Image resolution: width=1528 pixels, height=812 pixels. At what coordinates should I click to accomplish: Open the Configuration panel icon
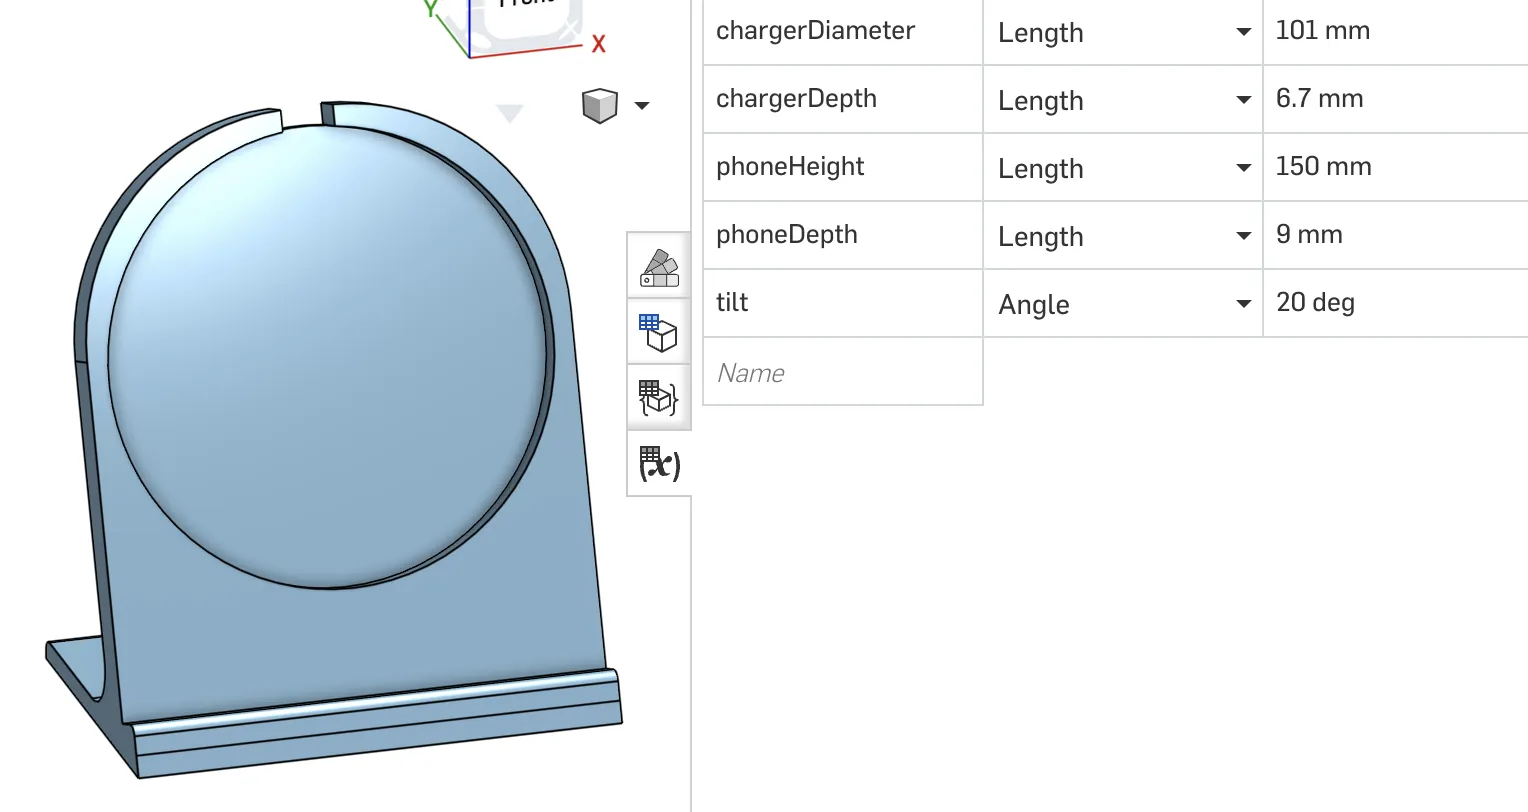pyautogui.click(x=659, y=332)
